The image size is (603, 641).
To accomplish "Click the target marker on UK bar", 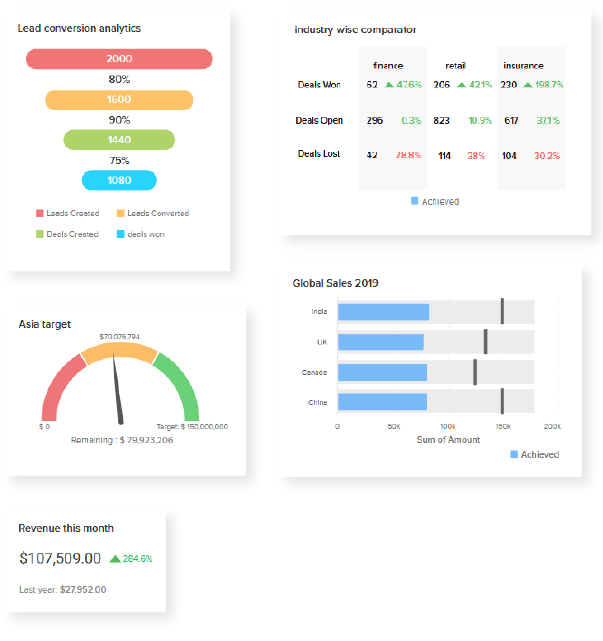I will click(485, 342).
